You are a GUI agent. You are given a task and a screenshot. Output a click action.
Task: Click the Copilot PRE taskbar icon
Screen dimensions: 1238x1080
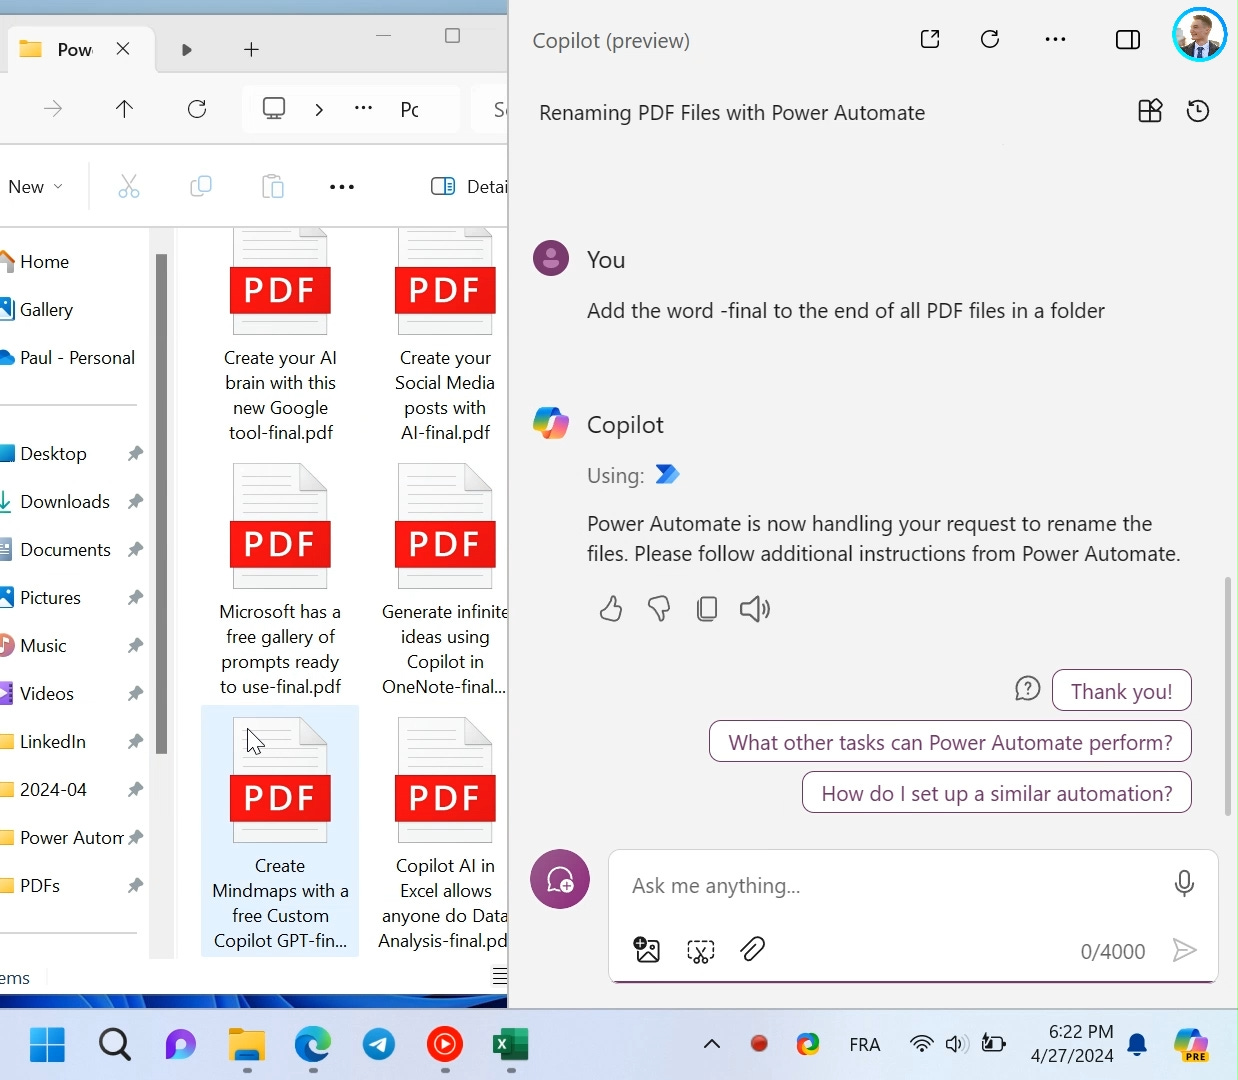tap(1191, 1045)
